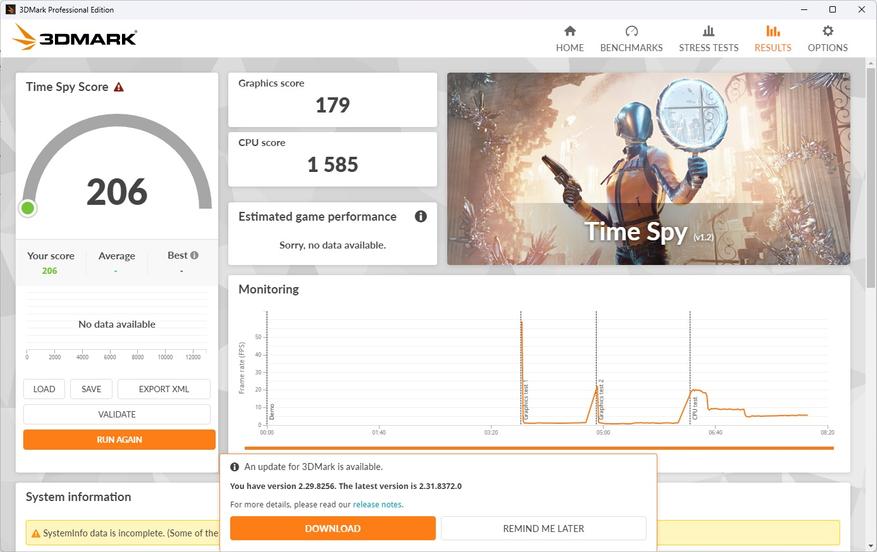Click the green Your score value 206
Screen dimensions: 877x552
49,271
